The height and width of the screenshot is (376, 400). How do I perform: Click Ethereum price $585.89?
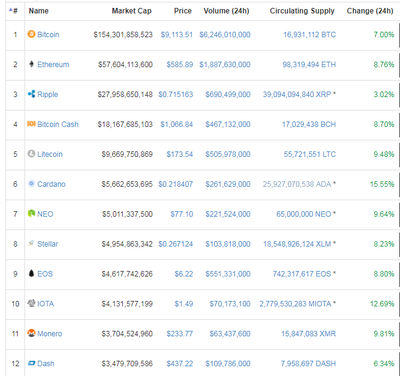(x=180, y=64)
